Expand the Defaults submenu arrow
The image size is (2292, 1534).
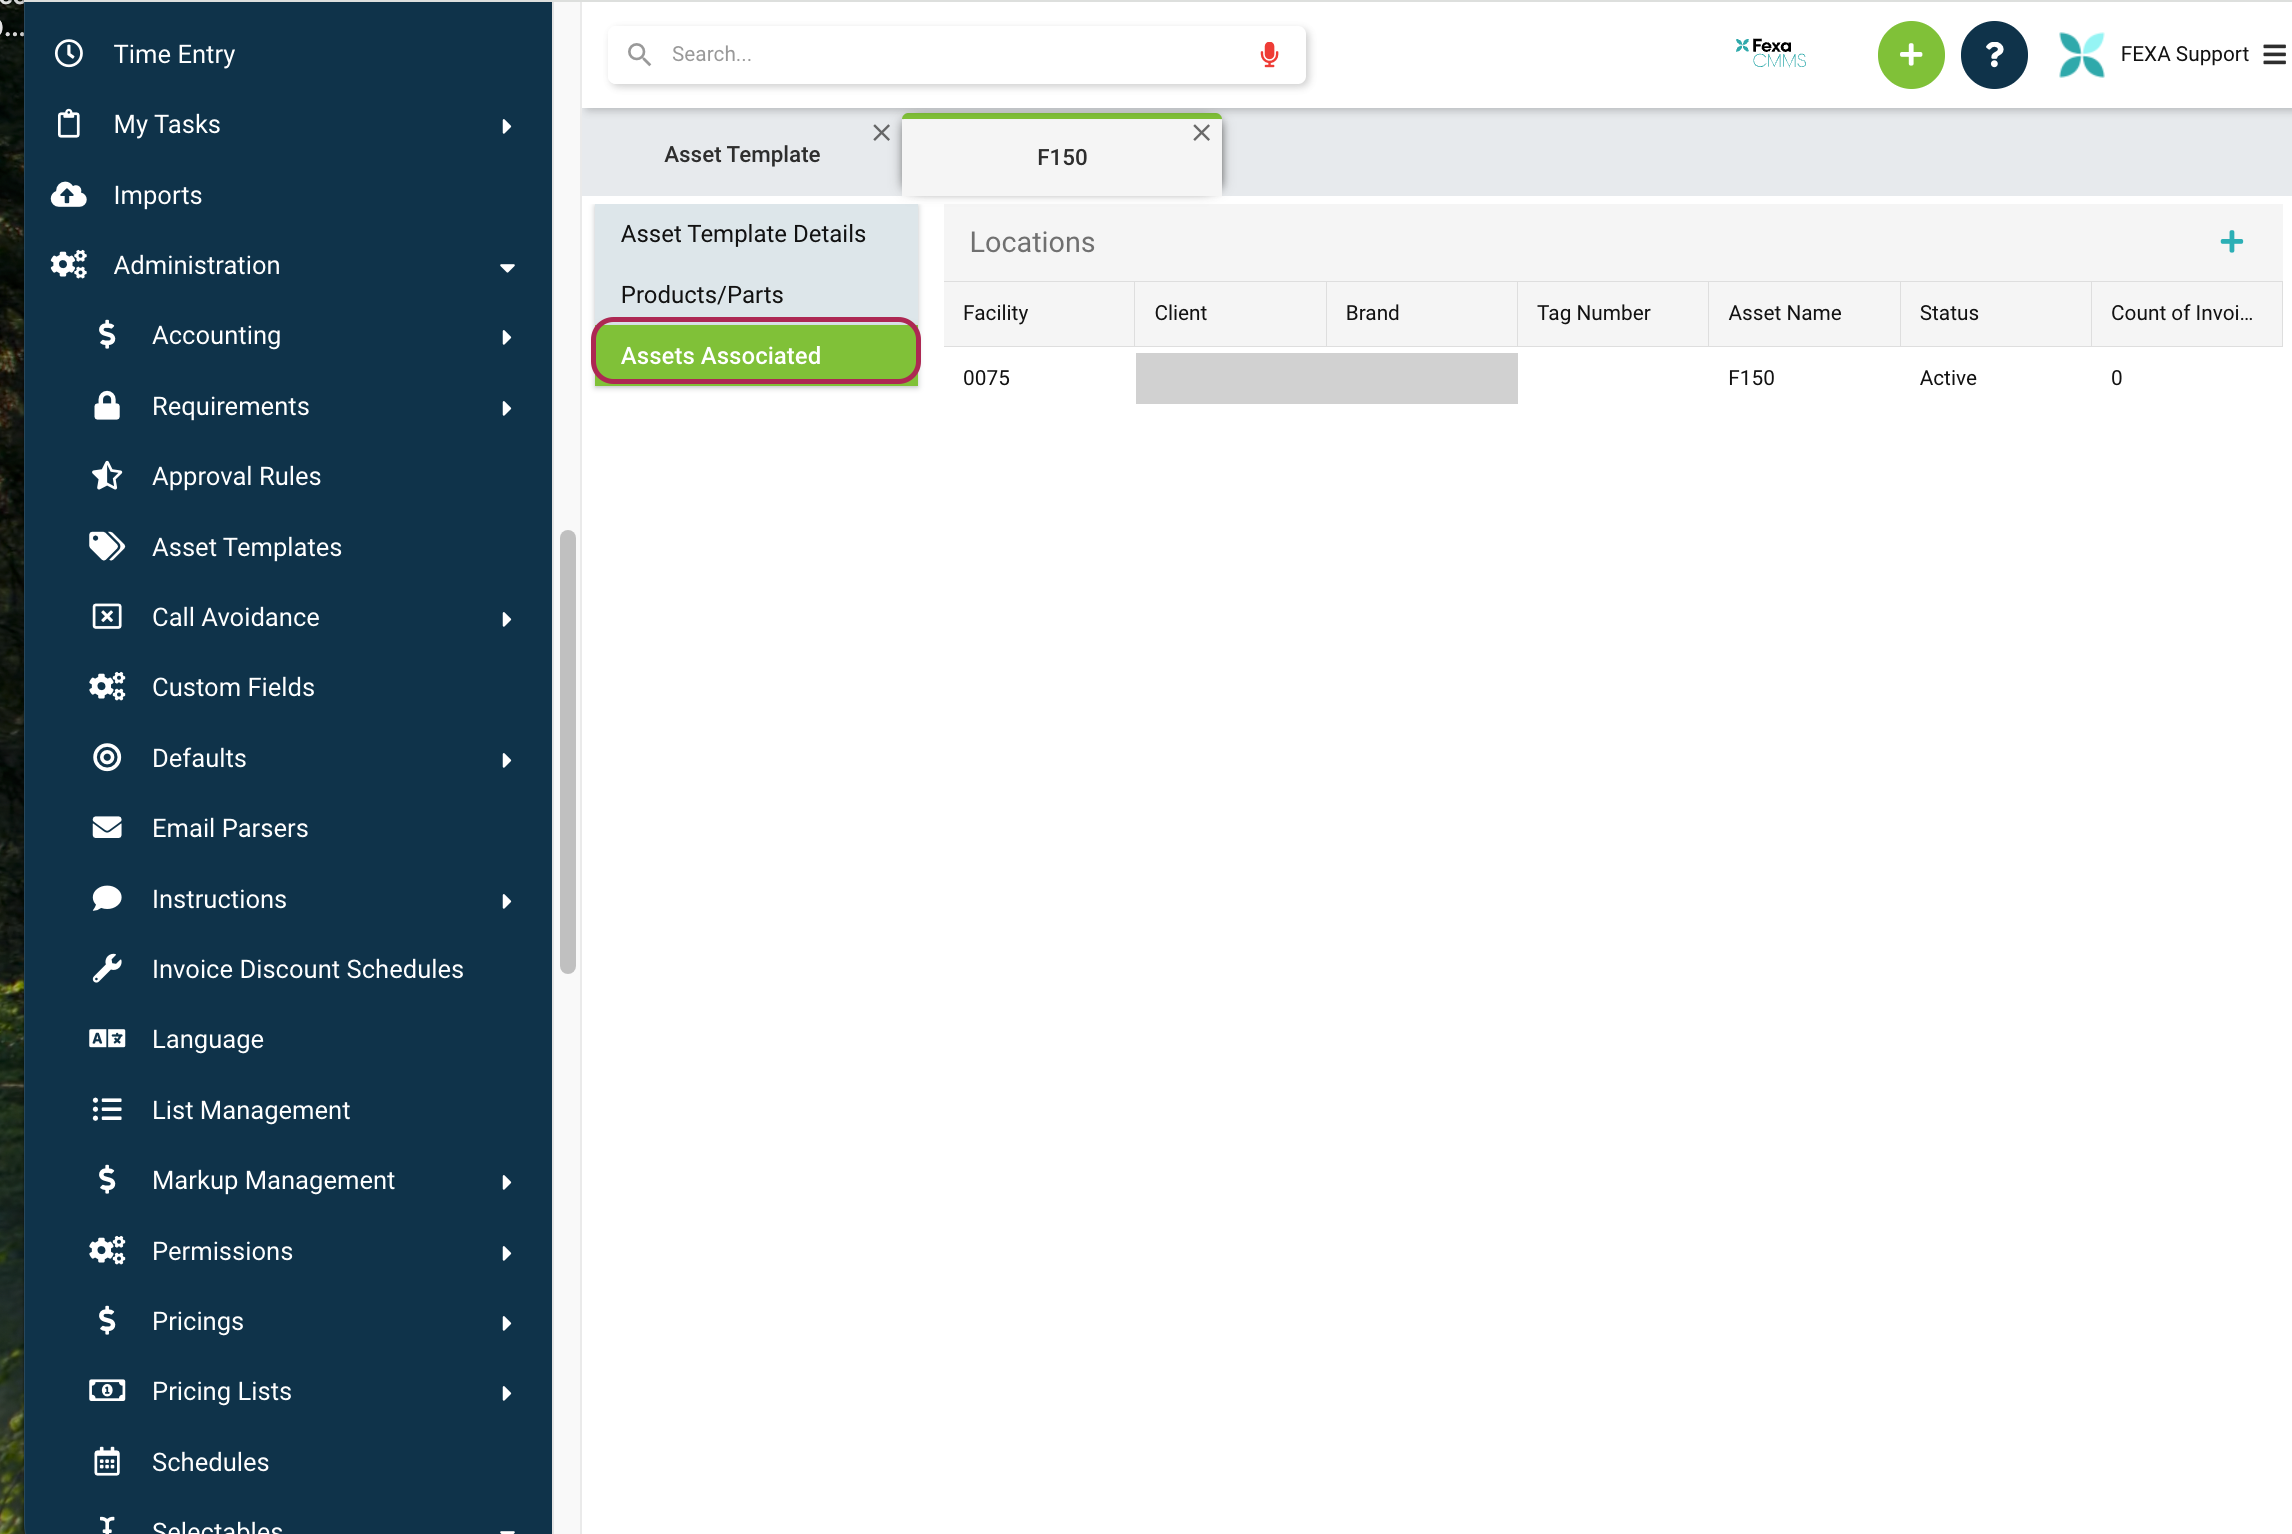tap(507, 760)
